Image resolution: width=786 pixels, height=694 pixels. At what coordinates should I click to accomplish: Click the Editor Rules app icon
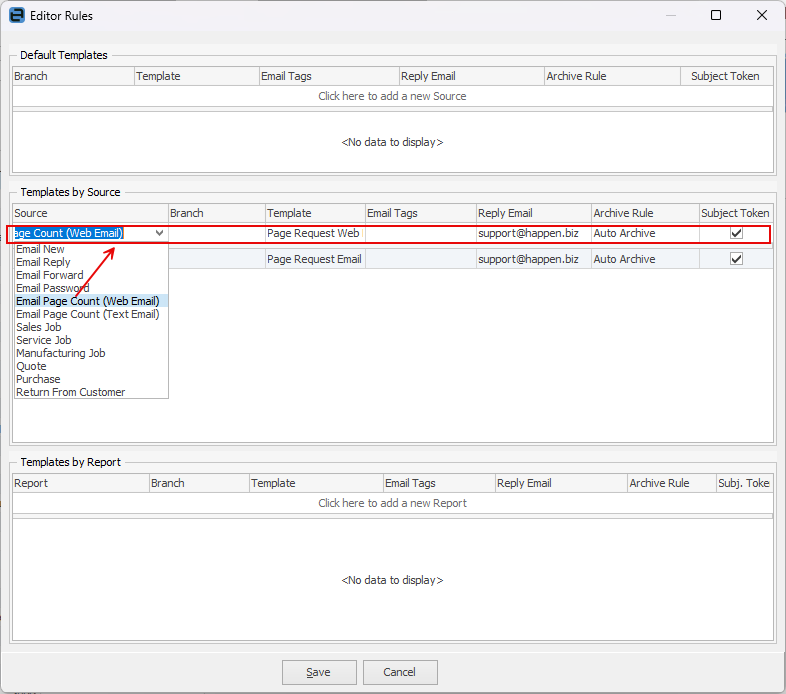pyautogui.click(x=17, y=16)
